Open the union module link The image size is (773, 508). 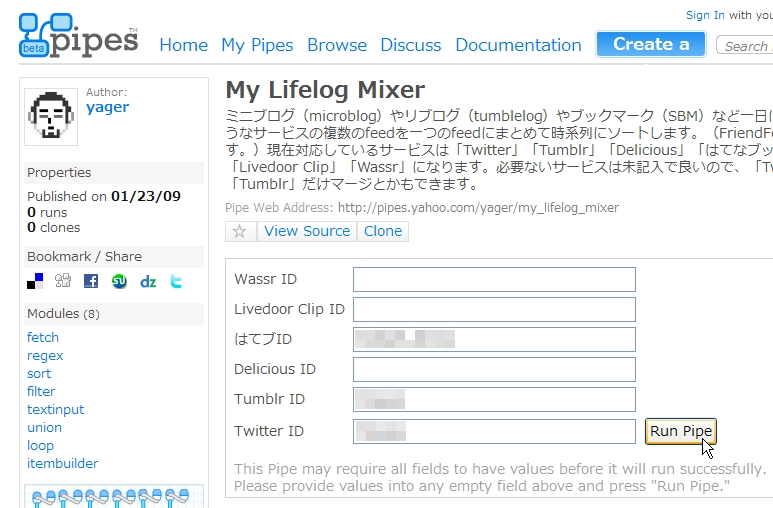[x=44, y=427]
